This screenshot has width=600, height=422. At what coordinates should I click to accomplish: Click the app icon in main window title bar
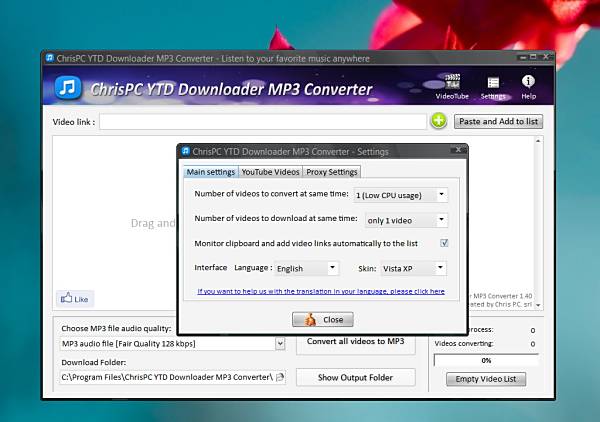tap(50, 58)
